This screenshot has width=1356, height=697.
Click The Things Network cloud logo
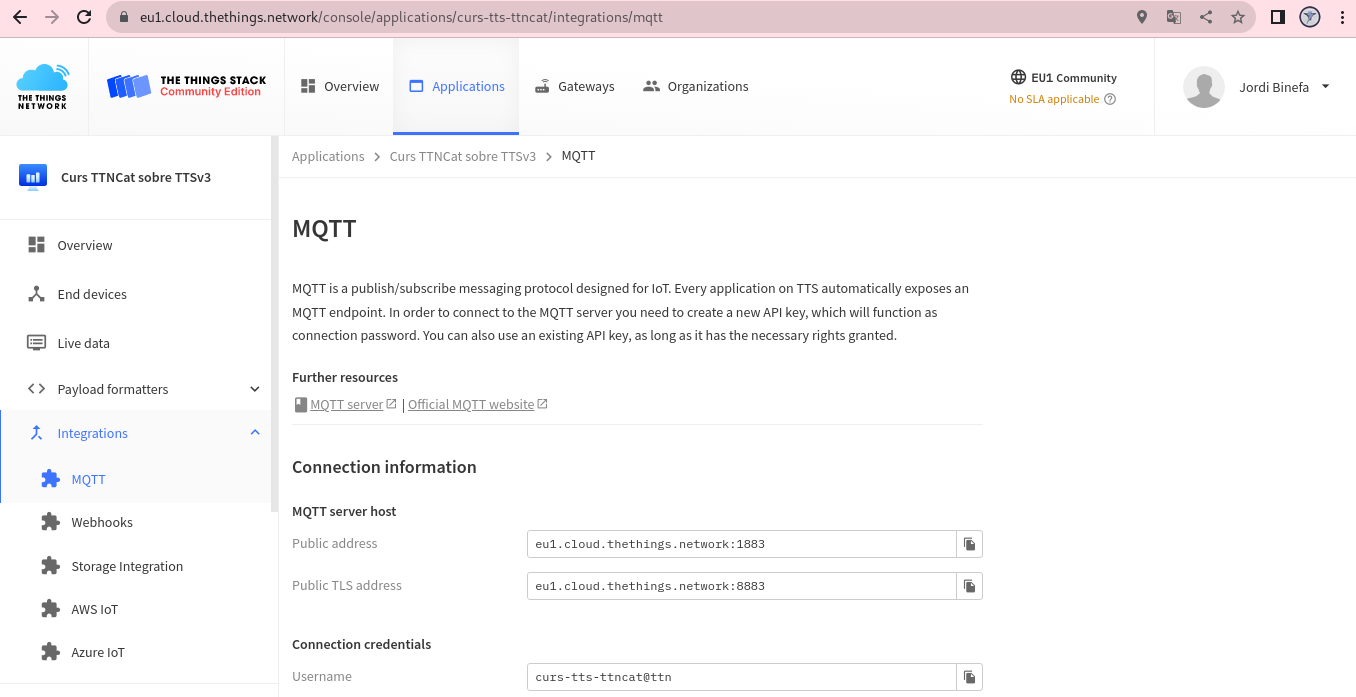(x=43, y=87)
